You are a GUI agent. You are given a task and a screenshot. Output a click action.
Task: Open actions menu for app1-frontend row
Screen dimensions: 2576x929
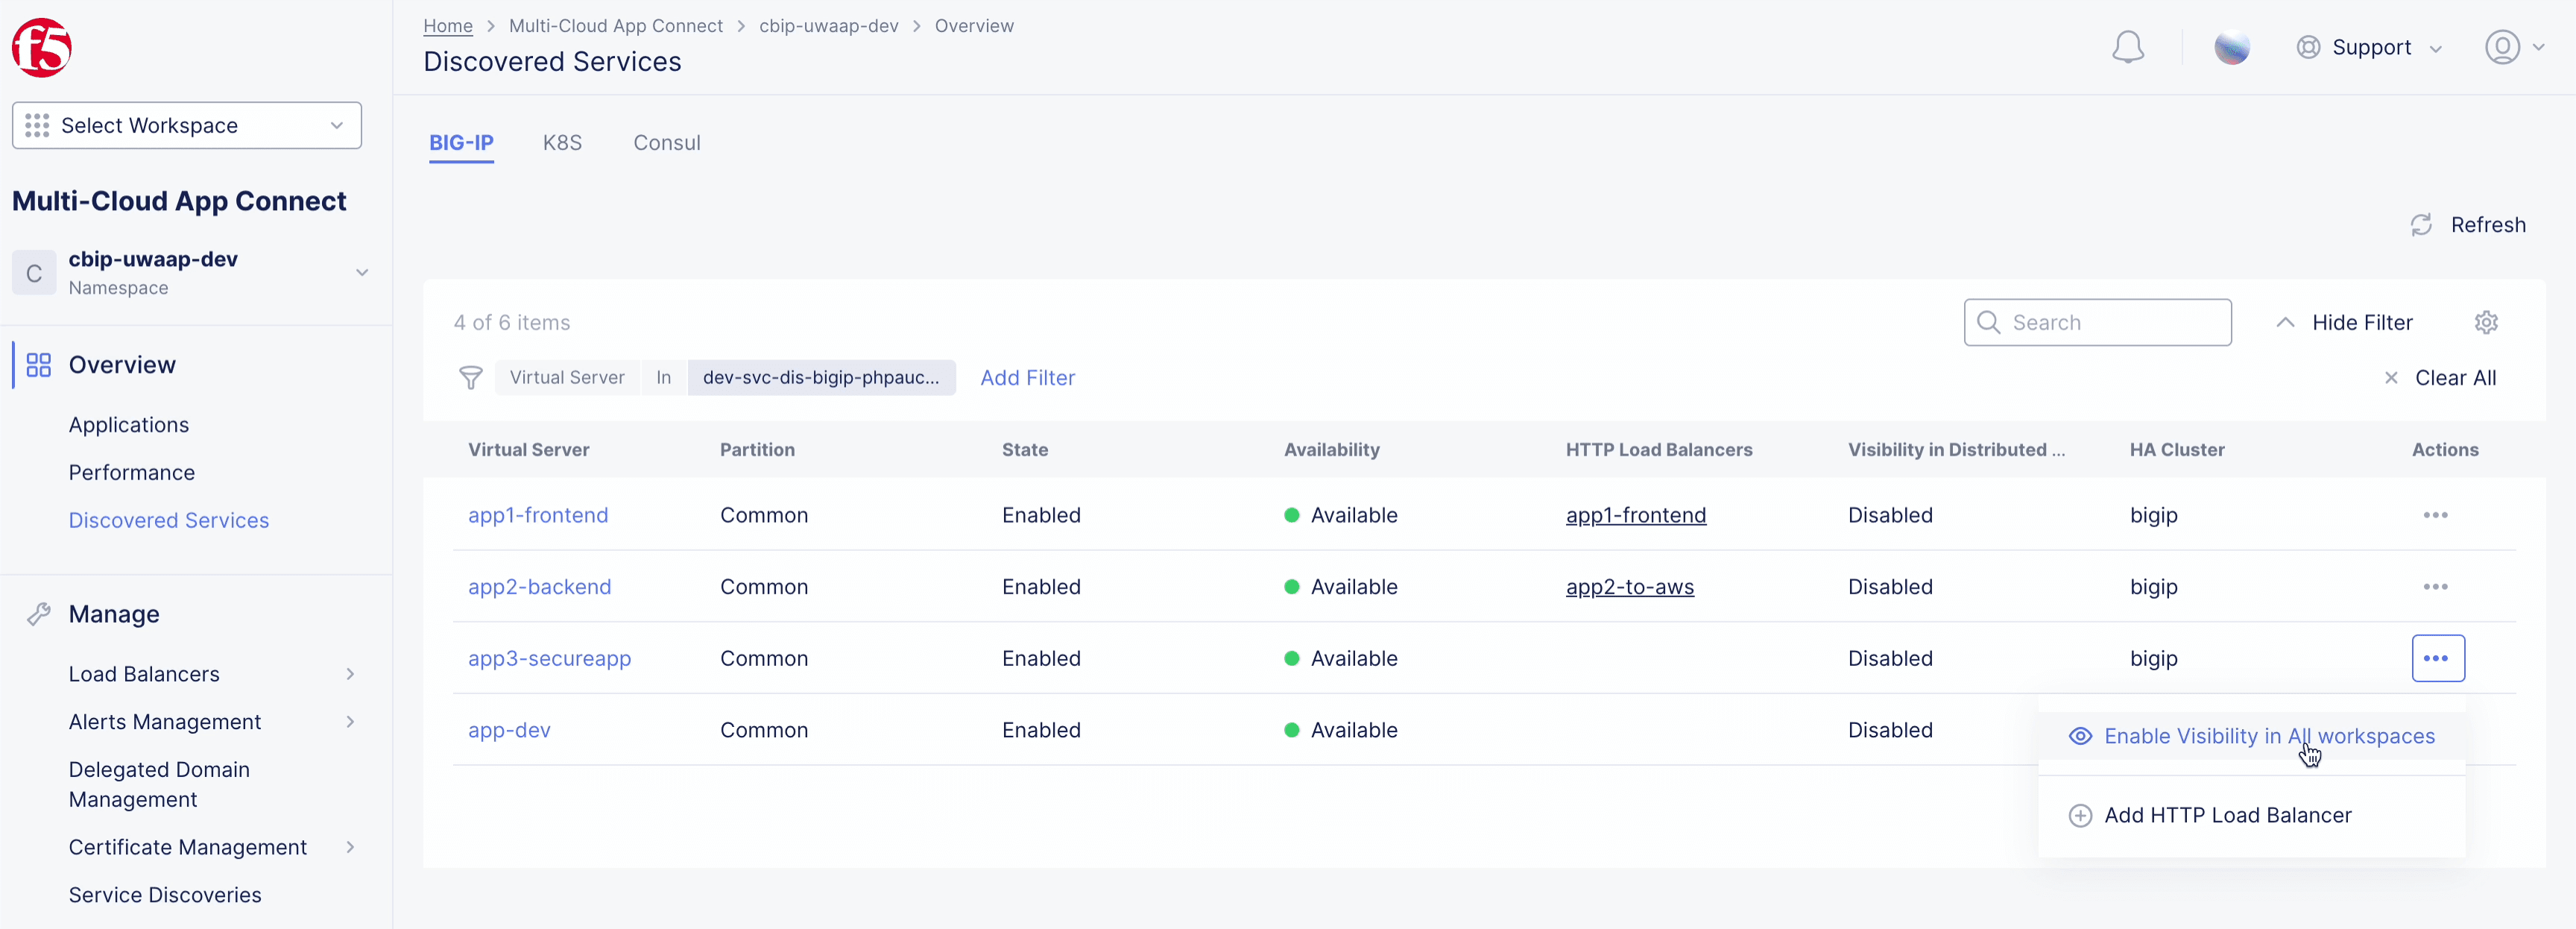(2435, 515)
